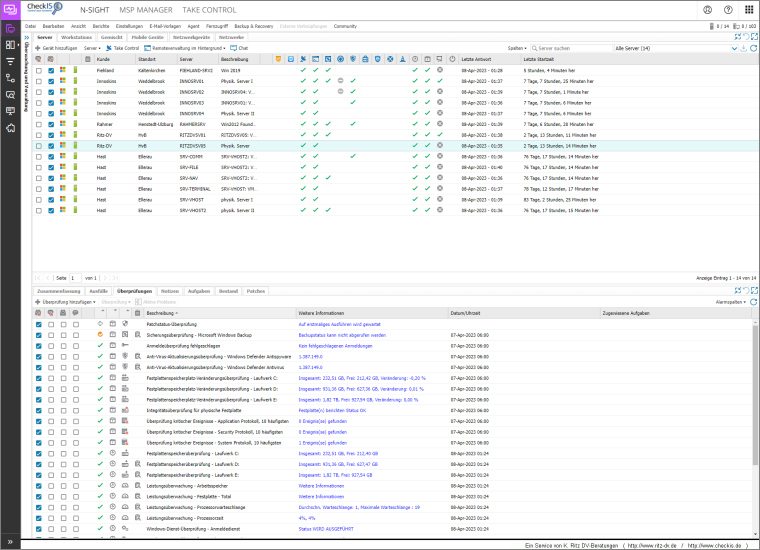Open the user account icon in header

pyautogui.click(x=708, y=10)
